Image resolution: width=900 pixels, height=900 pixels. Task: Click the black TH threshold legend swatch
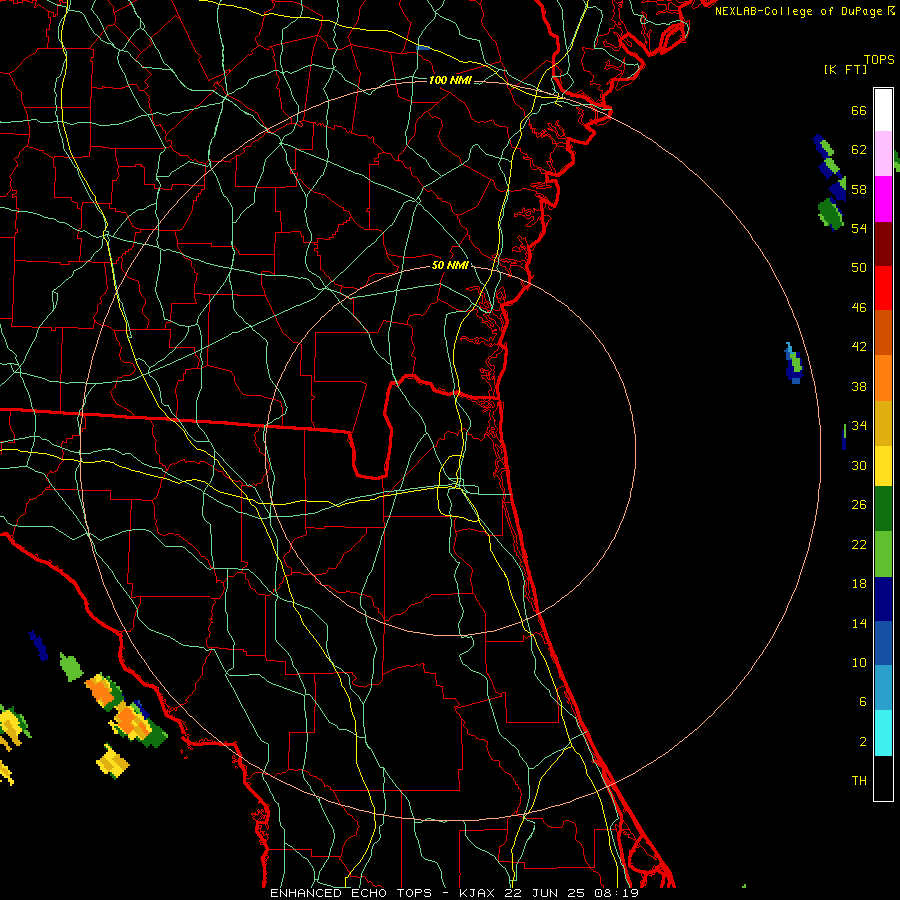click(883, 778)
